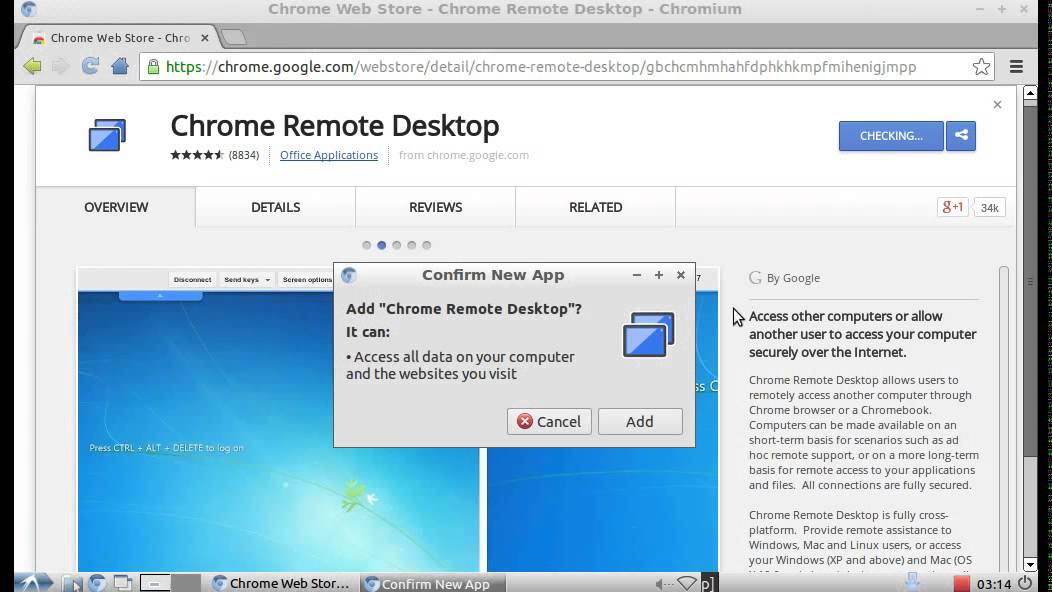Select the RELATED tab

(x=595, y=207)
